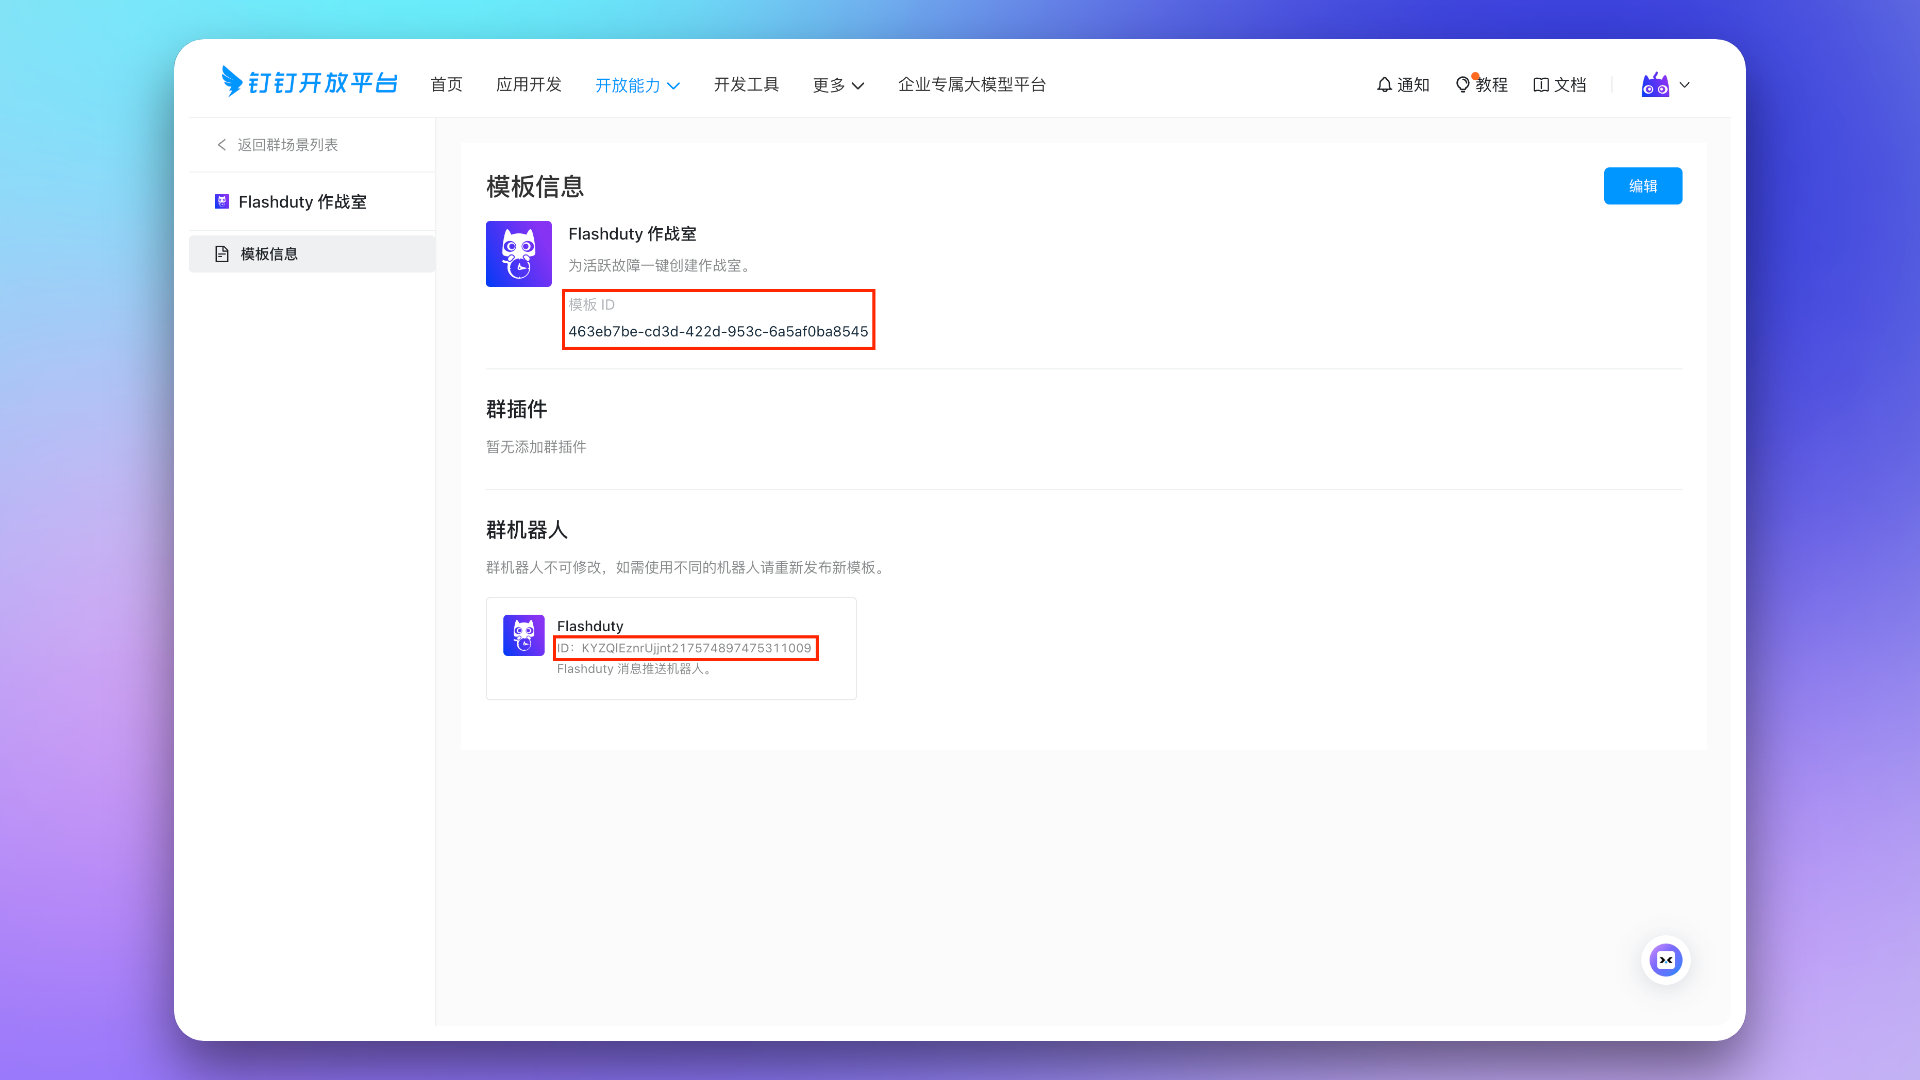Click the 模板信息 document icon
The height and width of the screenshot is (1080, 1920).
coord(222,254)
